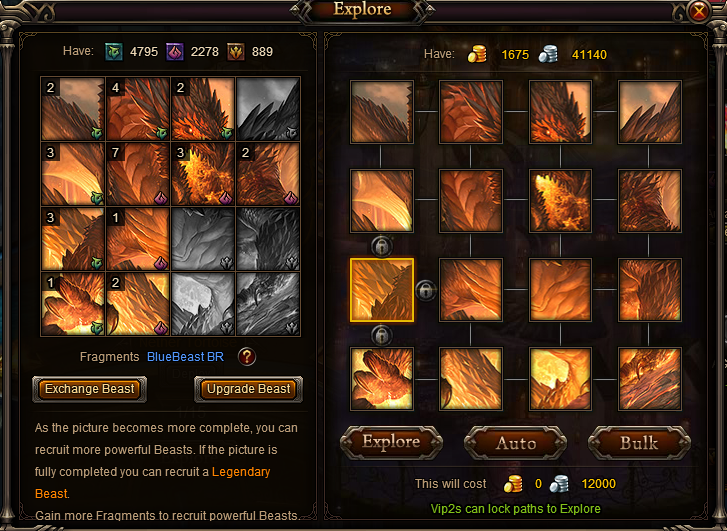727x531 pixels.
Task: Open Upgrade Beast
Action: pos(249,389)
